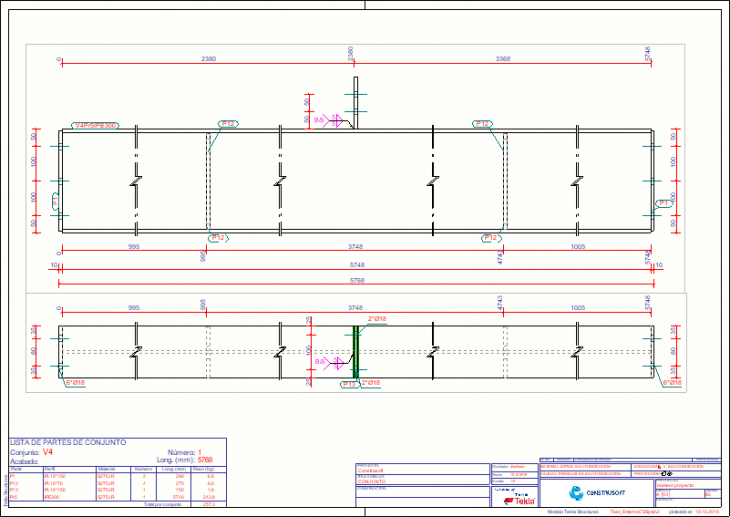730x517 pixels.
Task: Select the lower-left P12 part mark
Action: pyautogui.click(x=218, y=238)
